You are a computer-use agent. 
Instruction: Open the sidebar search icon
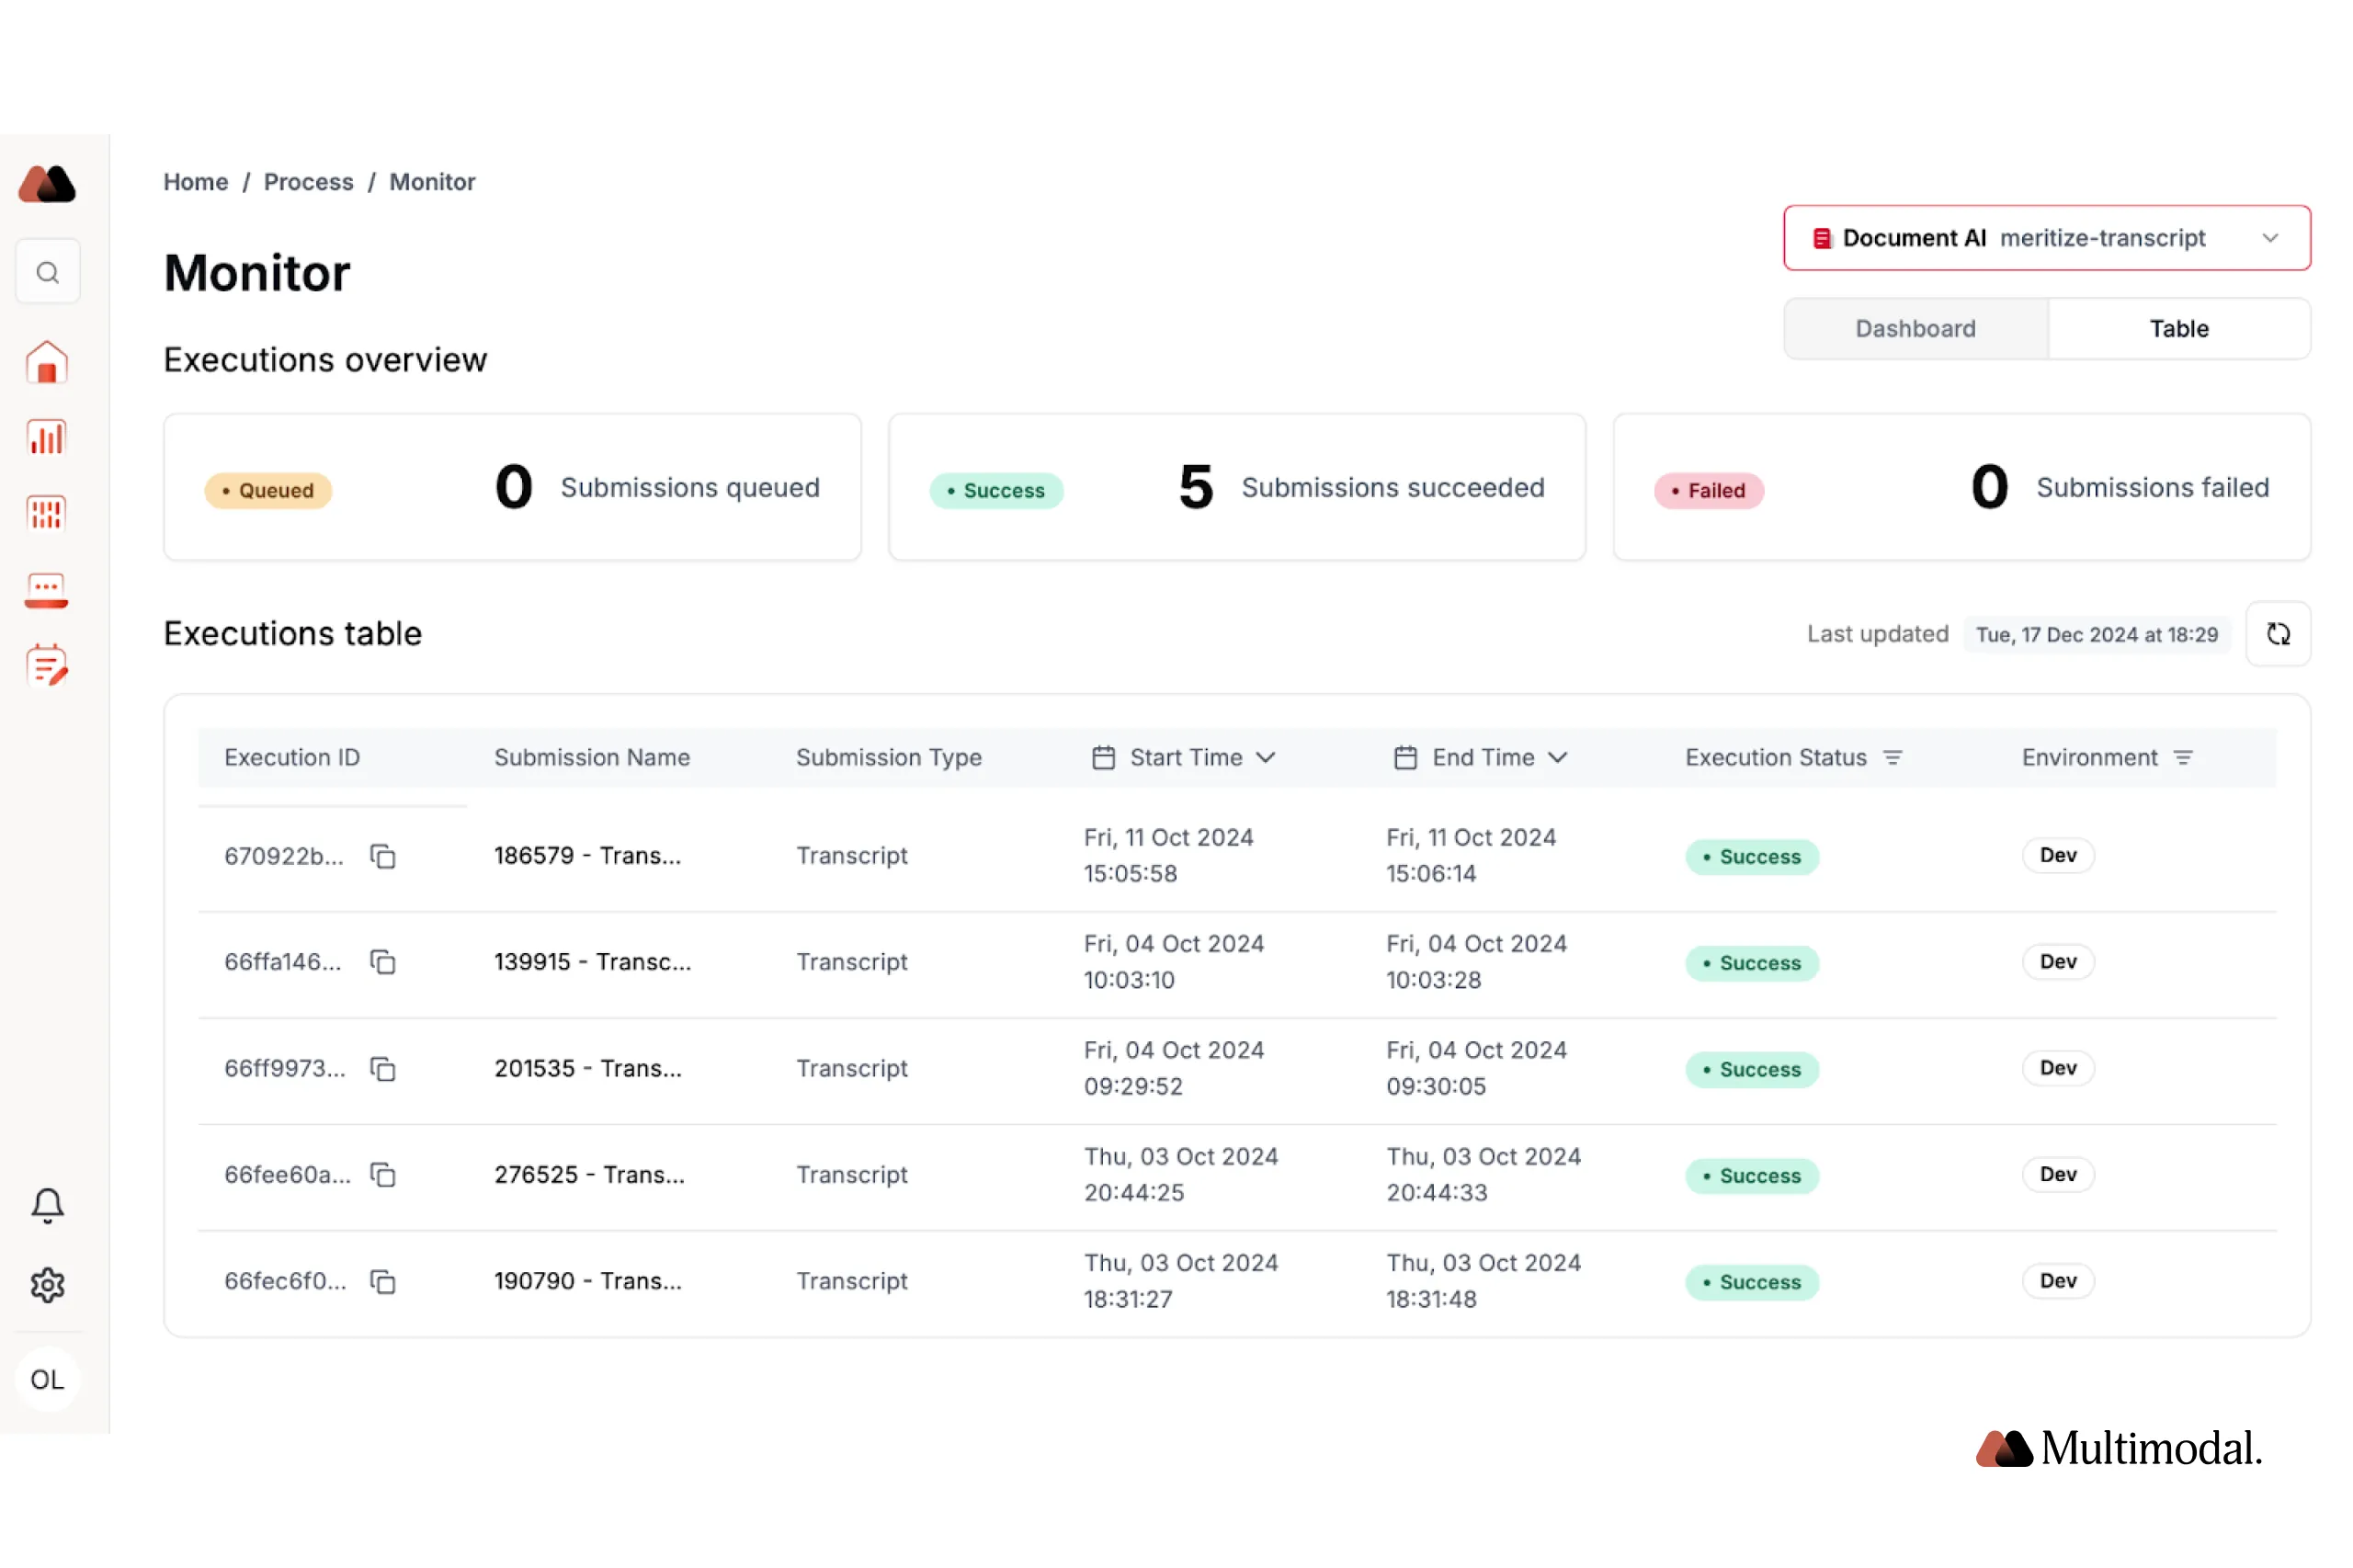(x=47, y=272)
